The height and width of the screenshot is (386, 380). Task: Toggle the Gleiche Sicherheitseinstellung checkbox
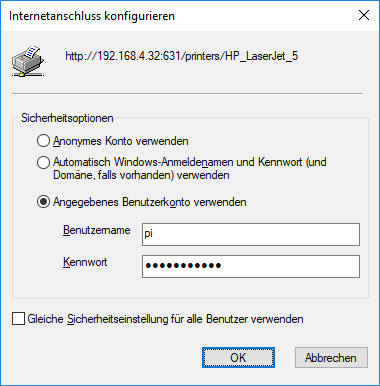pyautogui.click(x=18, y=319)
